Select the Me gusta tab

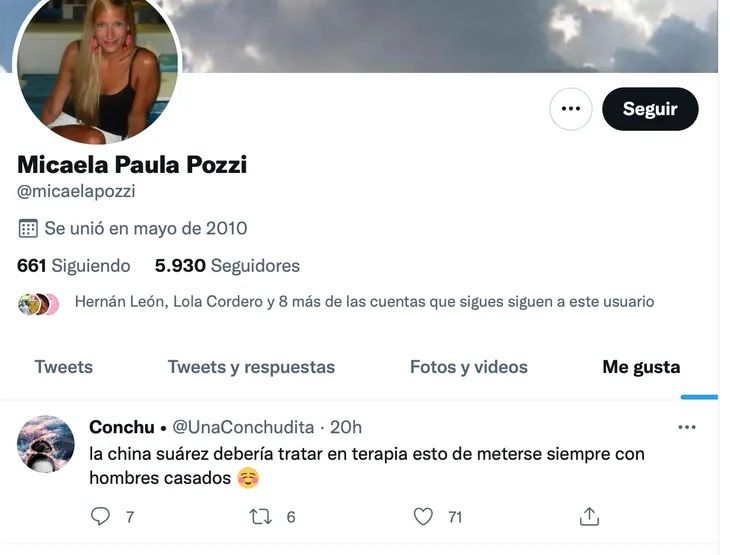pos(641,367)
